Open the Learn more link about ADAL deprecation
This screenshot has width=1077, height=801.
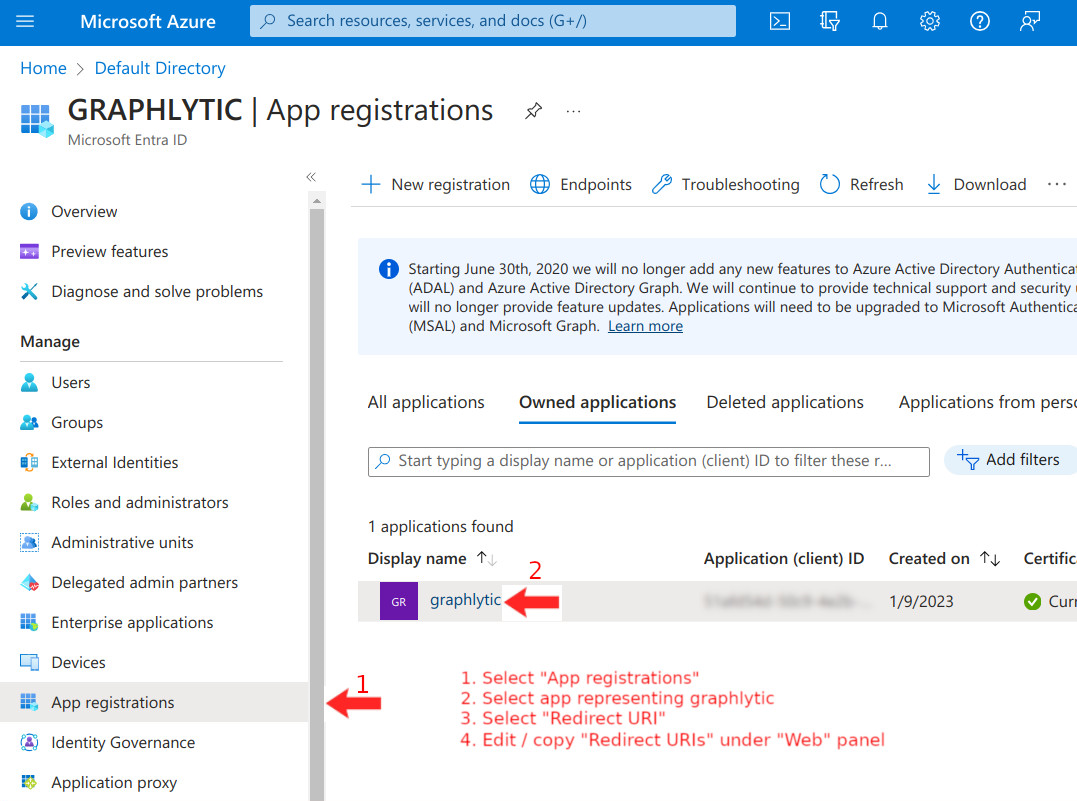(x=645, y=325)
